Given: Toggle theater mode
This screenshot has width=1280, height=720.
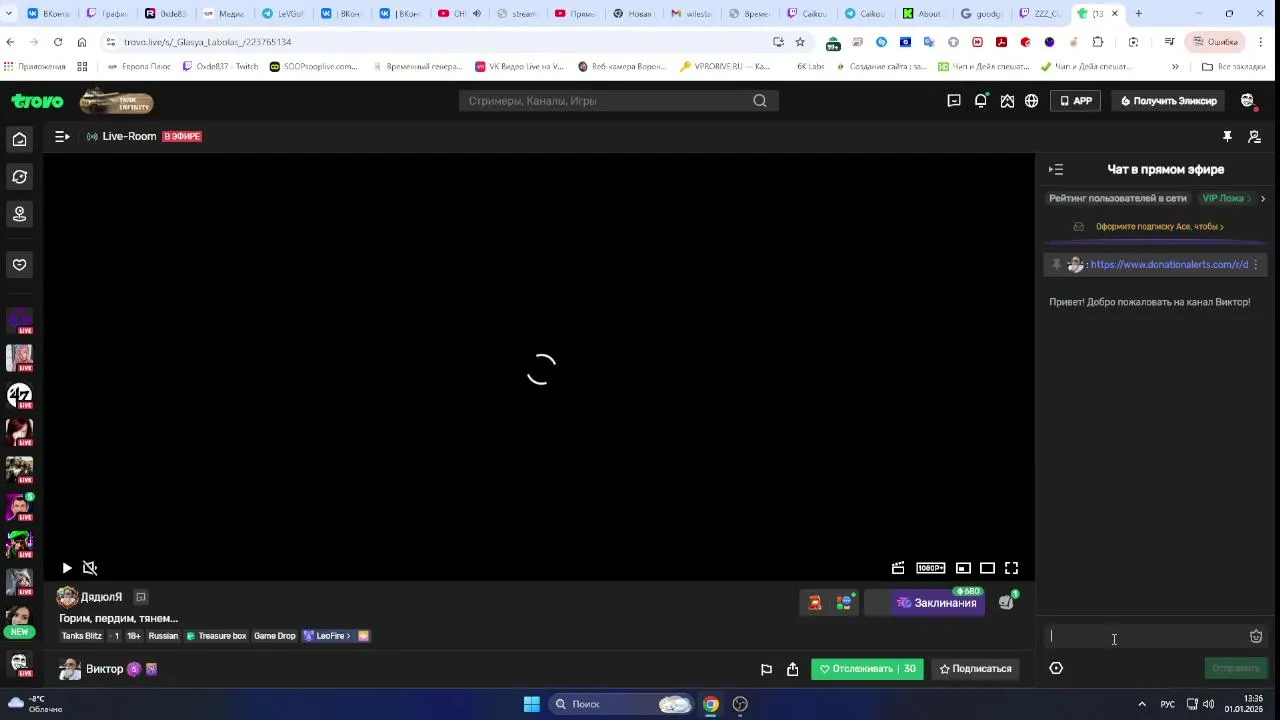Looking at the screenshot, I should click(x=987, y=568).
